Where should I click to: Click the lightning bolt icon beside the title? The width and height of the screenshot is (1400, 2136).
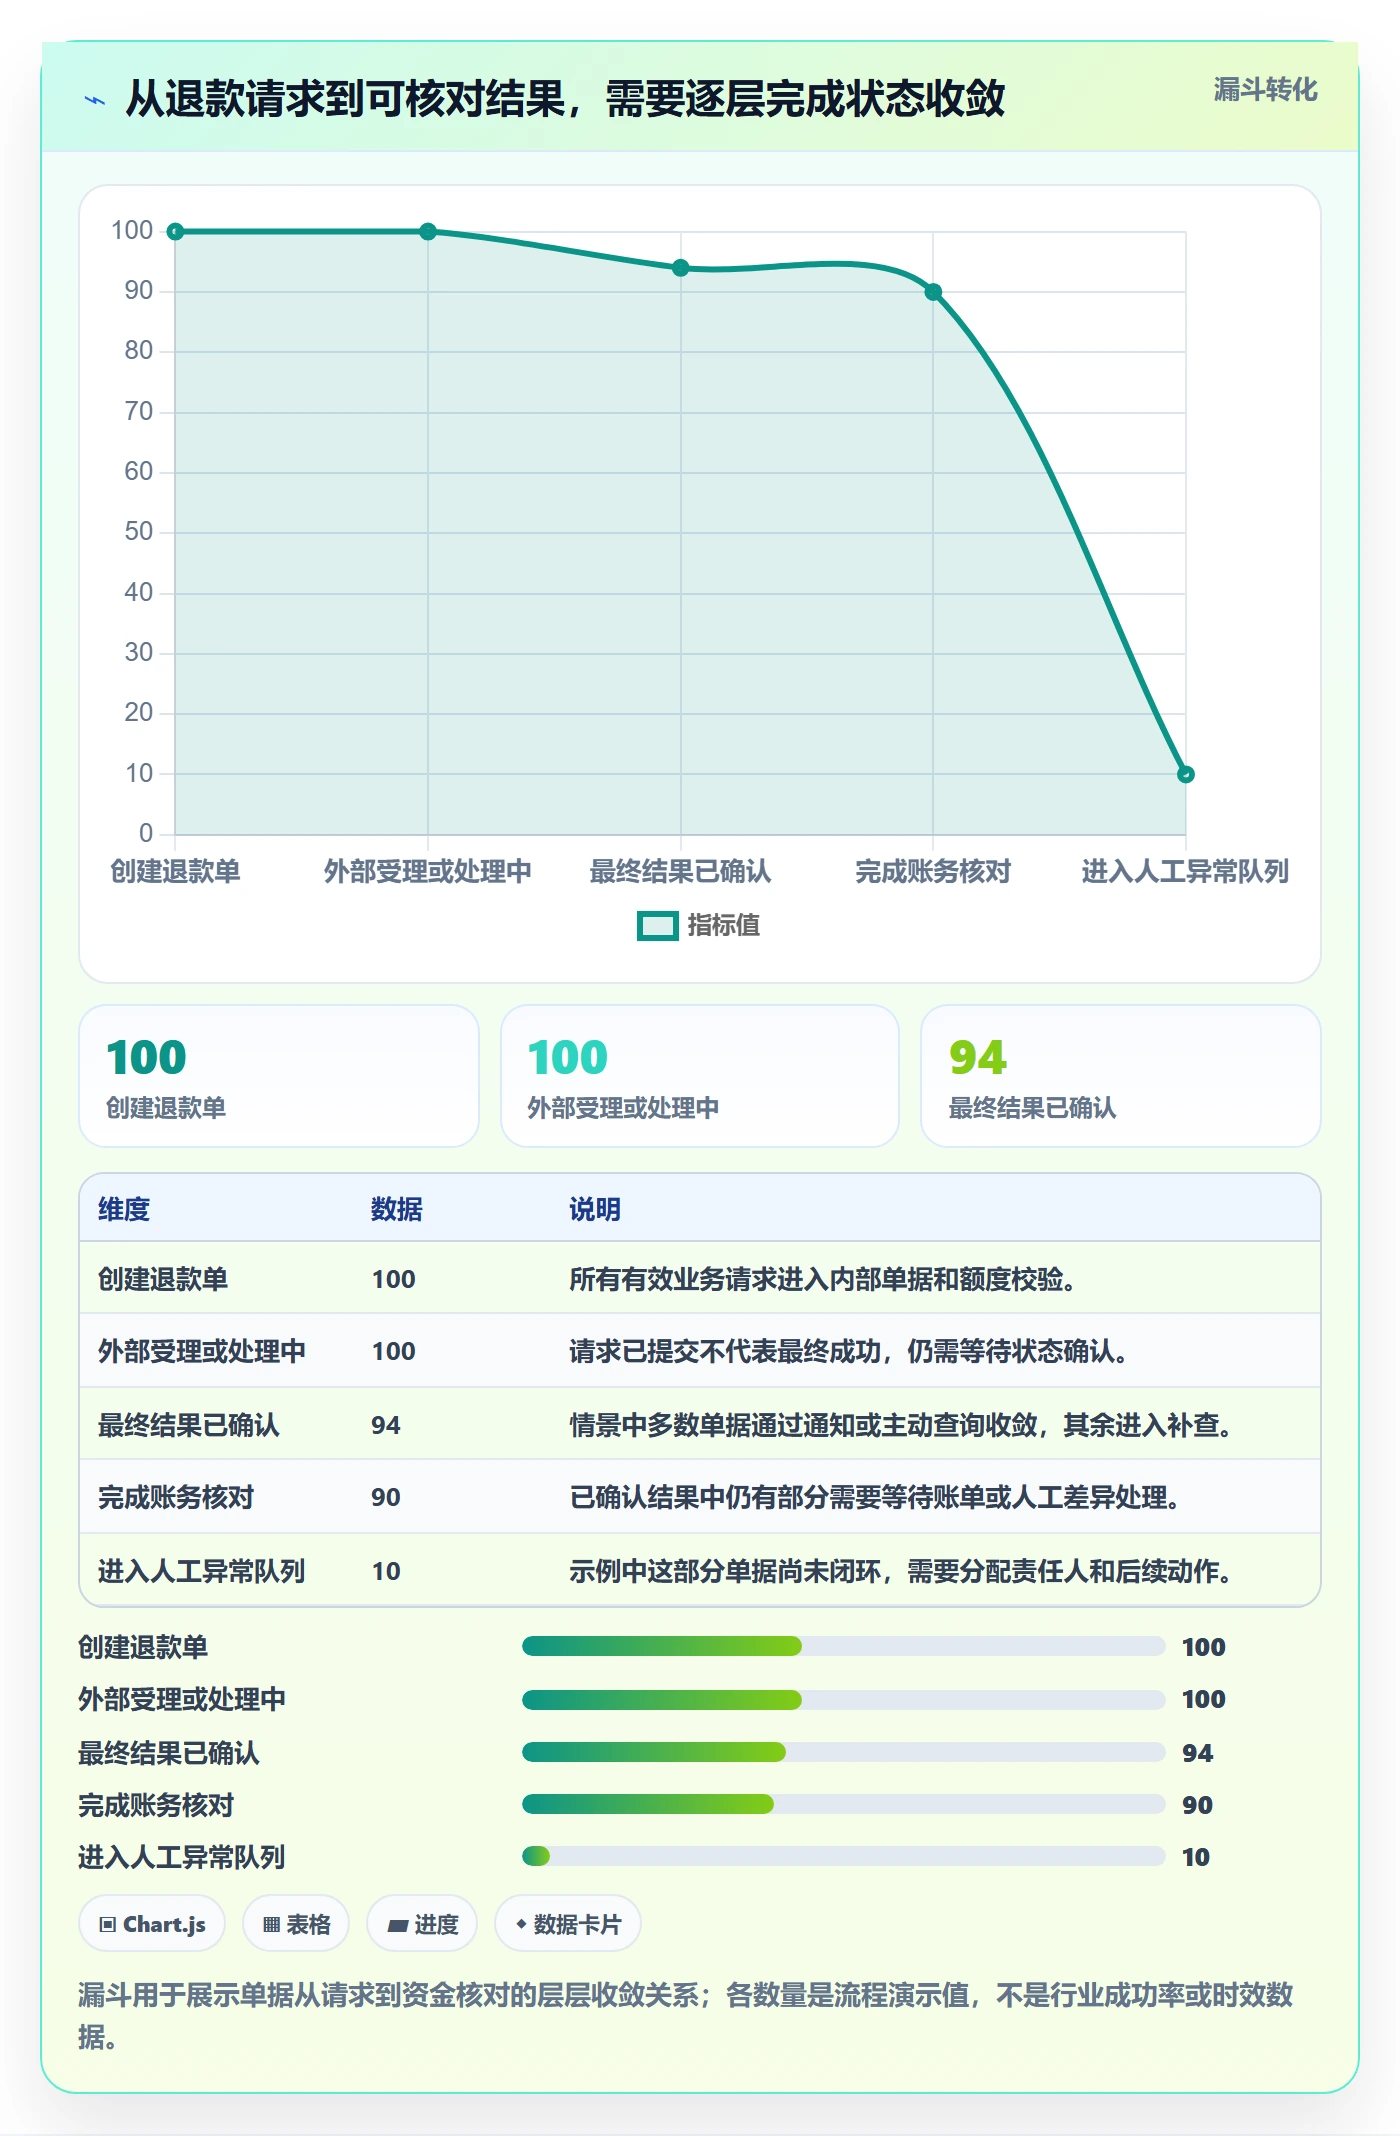point(95,100)
